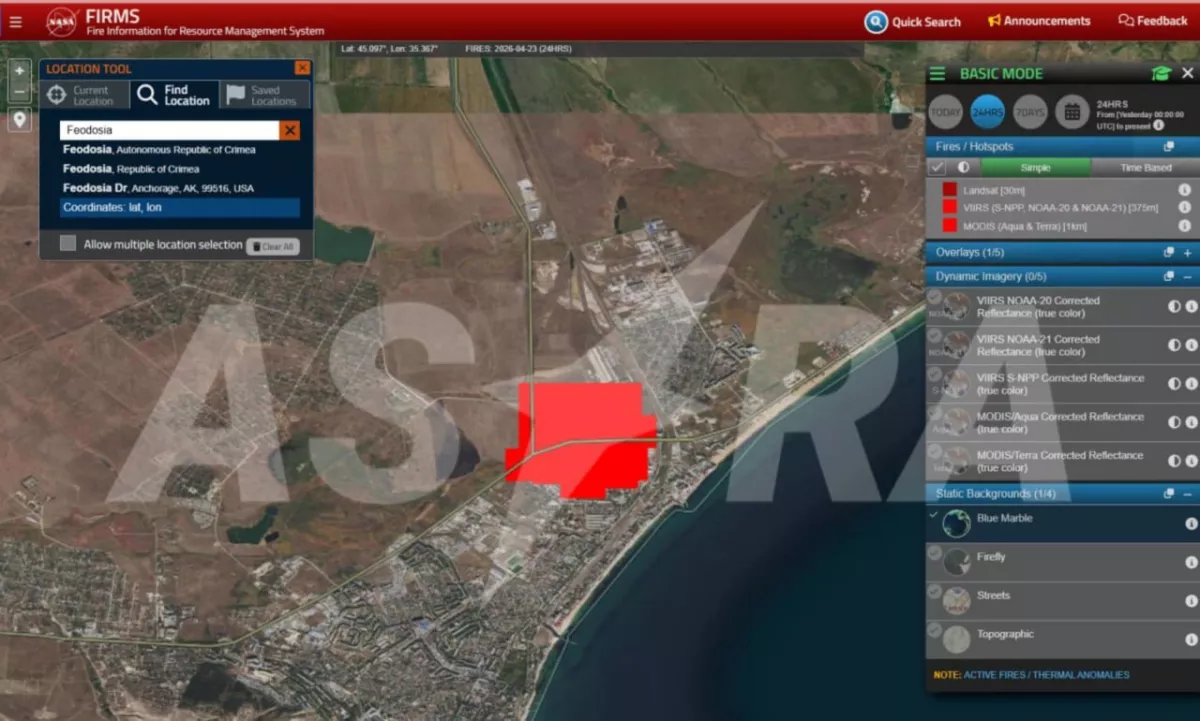Open Quick Search
1200x721 pixels.
click(x=912, y=21)
